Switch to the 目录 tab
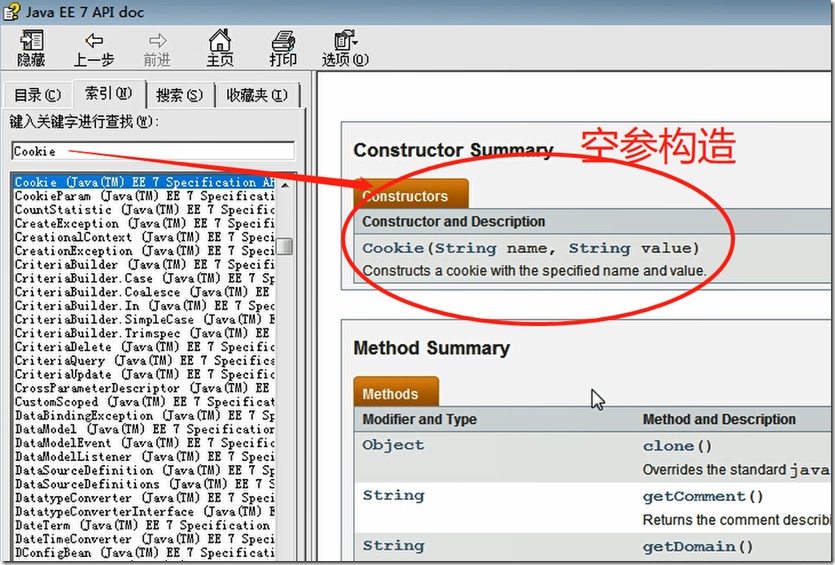 [37, 95]
